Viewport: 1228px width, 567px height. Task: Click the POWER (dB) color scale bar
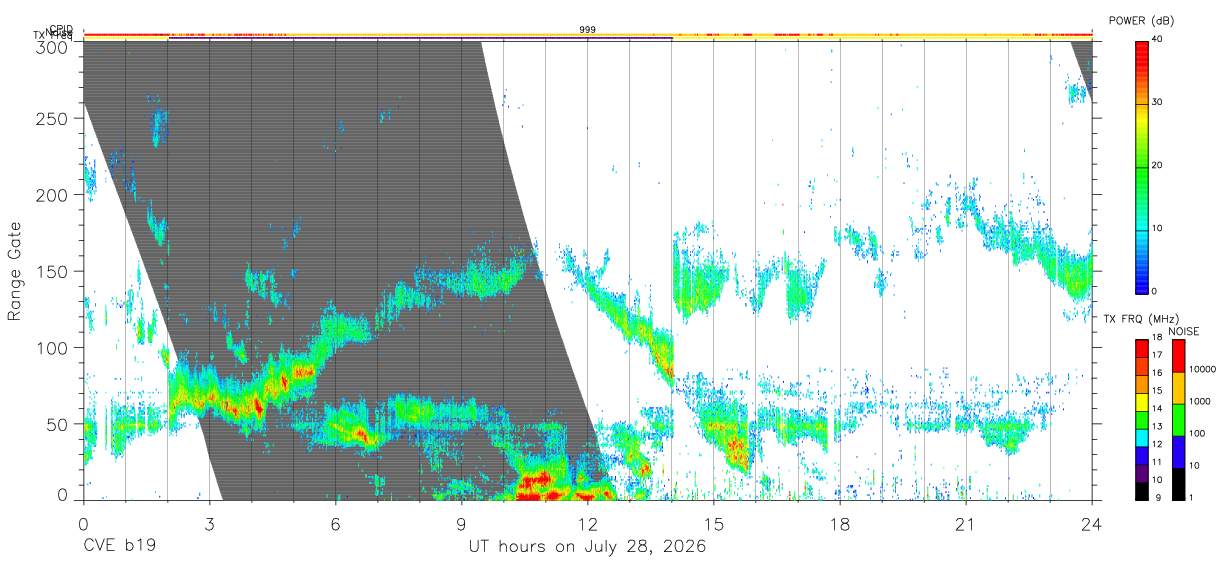pos(1140,166)
